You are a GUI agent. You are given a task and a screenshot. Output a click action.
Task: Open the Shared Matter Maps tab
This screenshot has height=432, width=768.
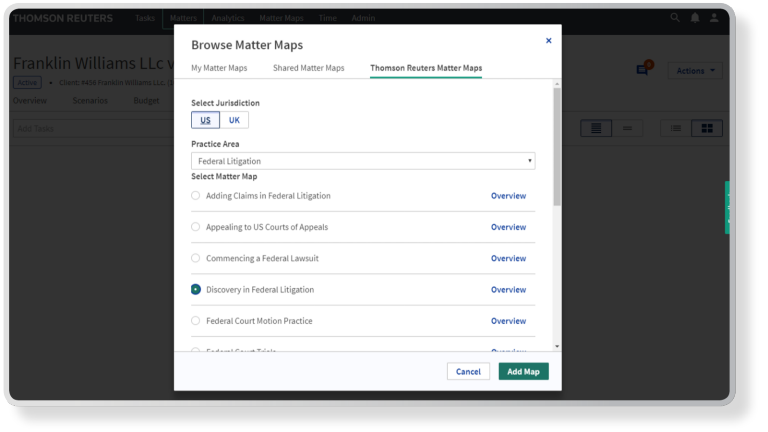click(308, 68)
